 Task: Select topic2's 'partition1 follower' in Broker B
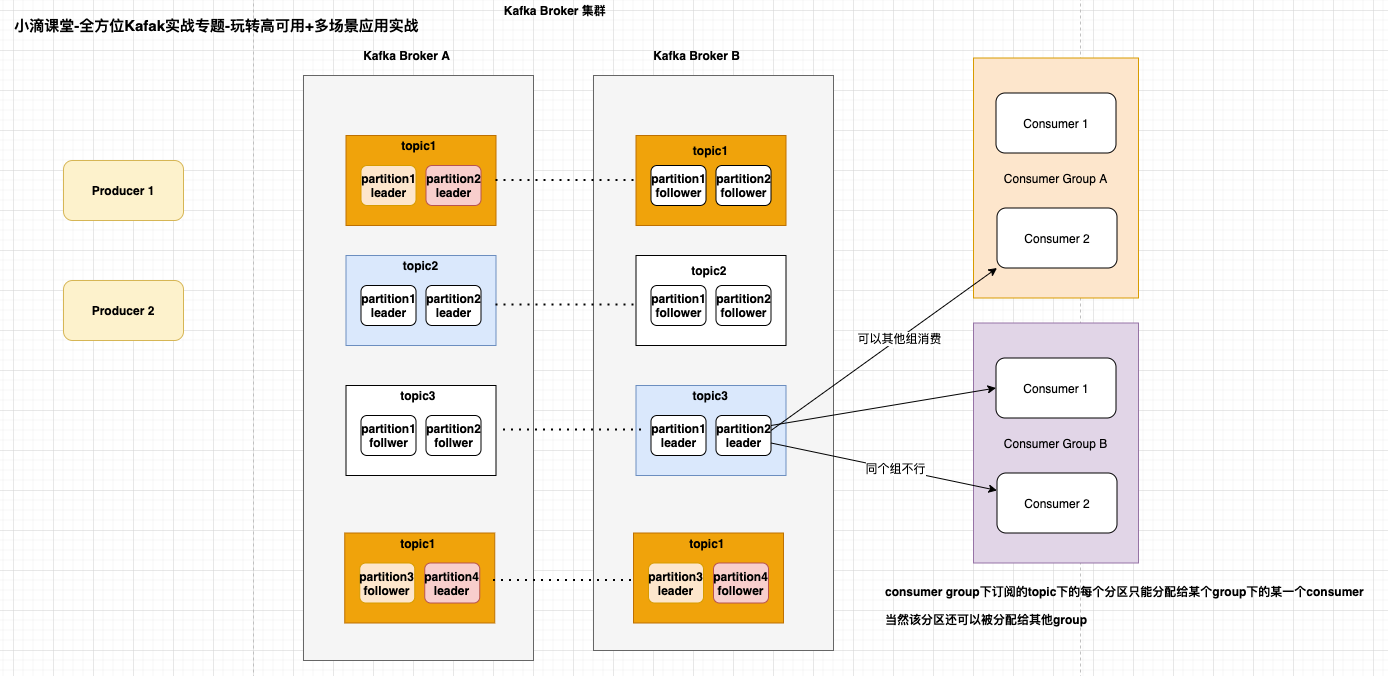[678, 305]
